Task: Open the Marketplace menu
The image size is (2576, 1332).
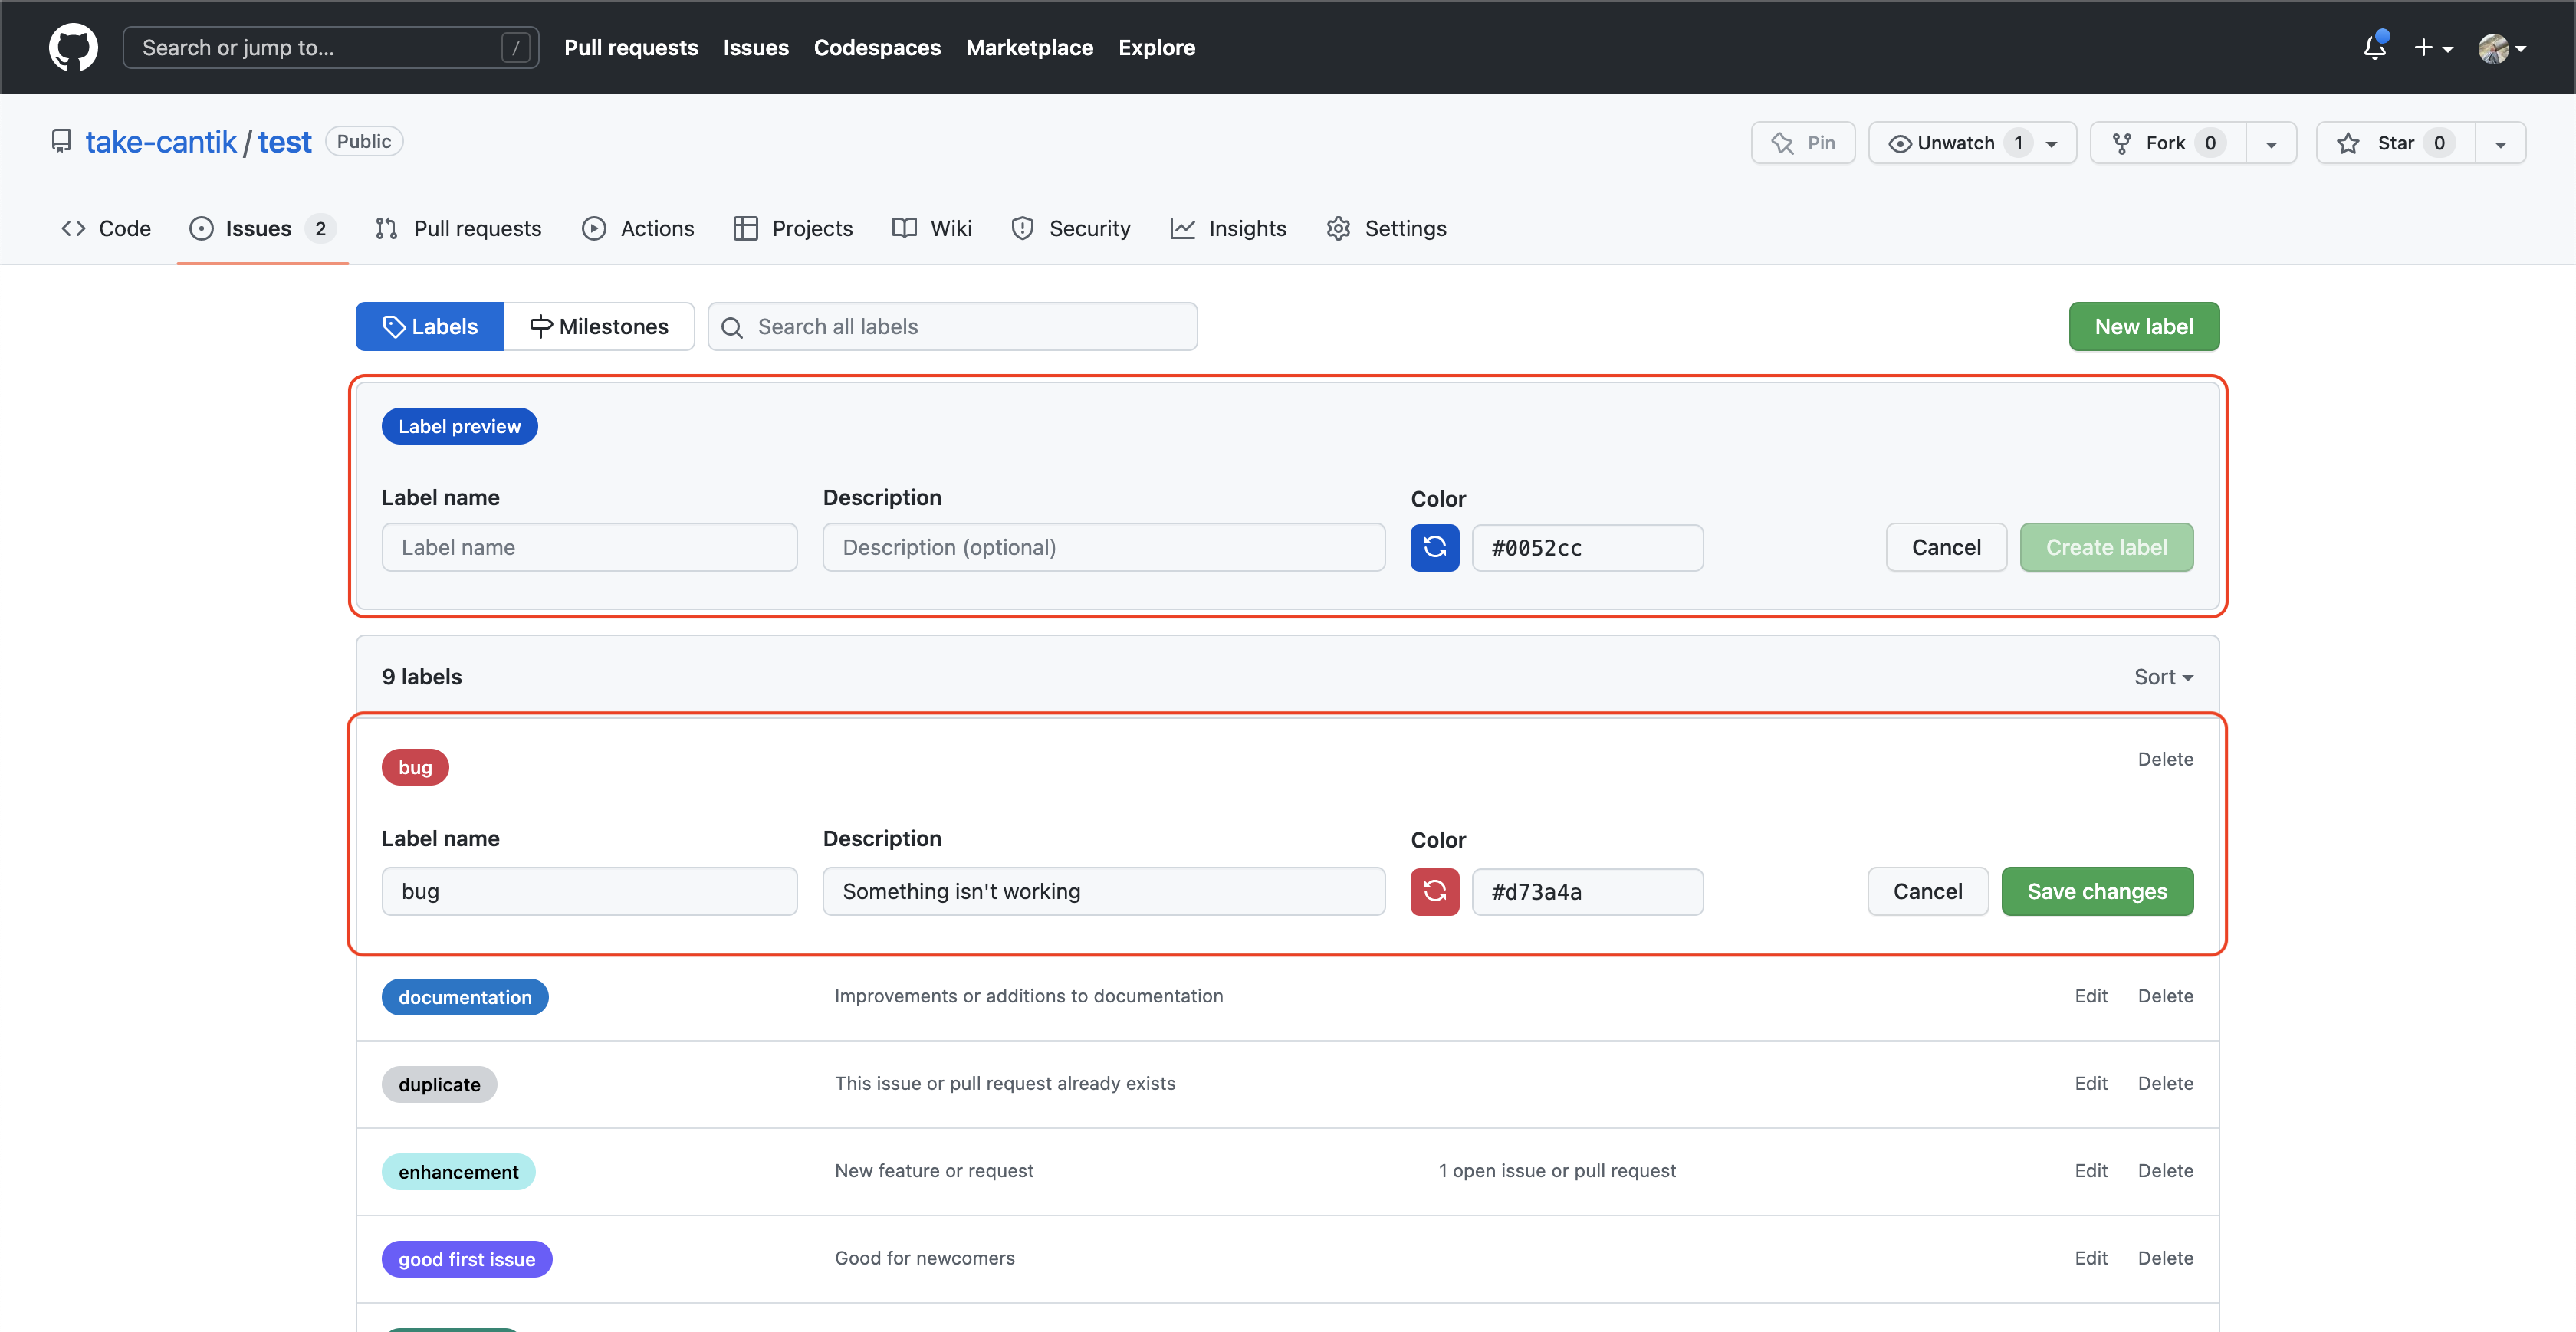Action: 1029,47
